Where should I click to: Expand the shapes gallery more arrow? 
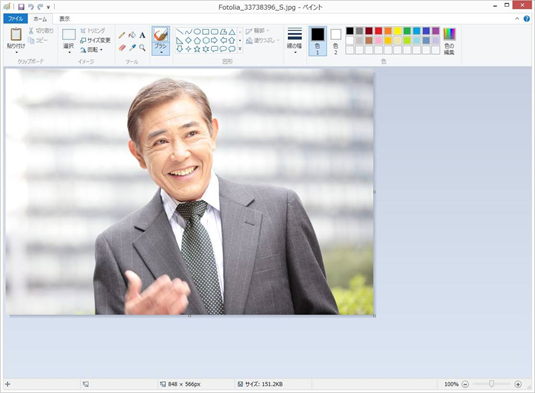tap(240, 49)
